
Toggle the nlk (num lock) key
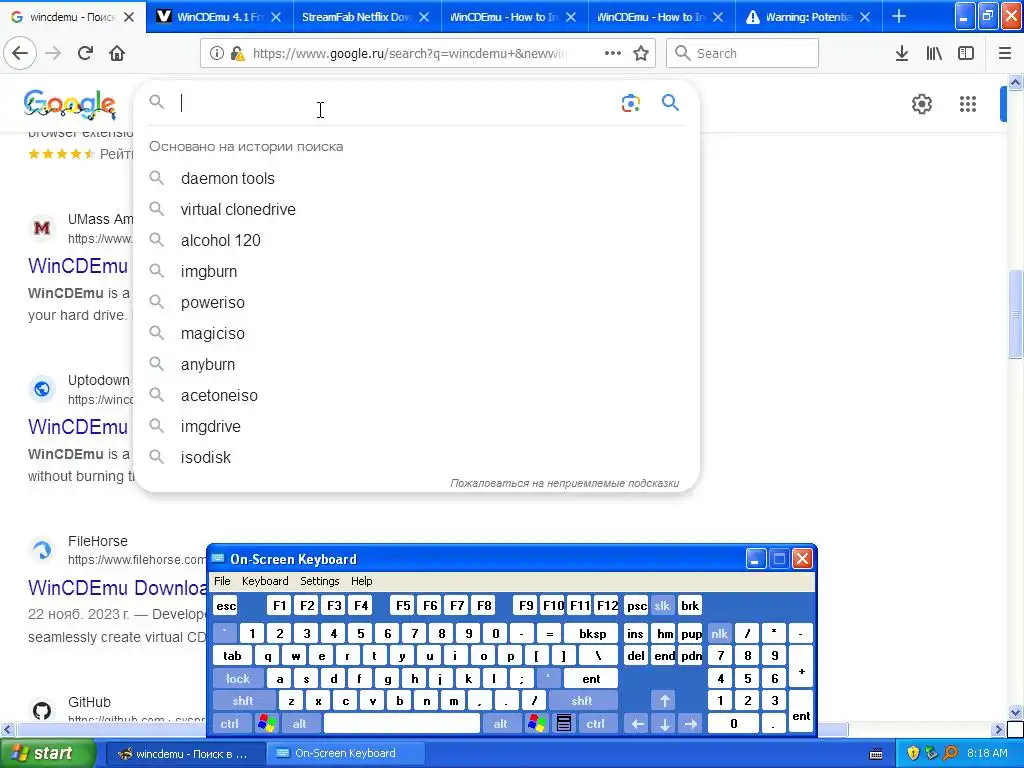719,633
